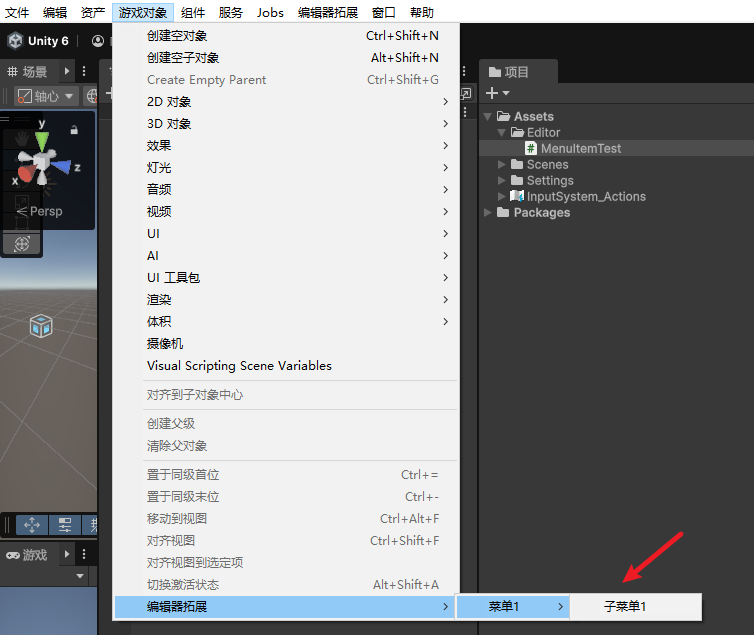
Task: Select the Packages folder
Action: [x=533, y=212]
